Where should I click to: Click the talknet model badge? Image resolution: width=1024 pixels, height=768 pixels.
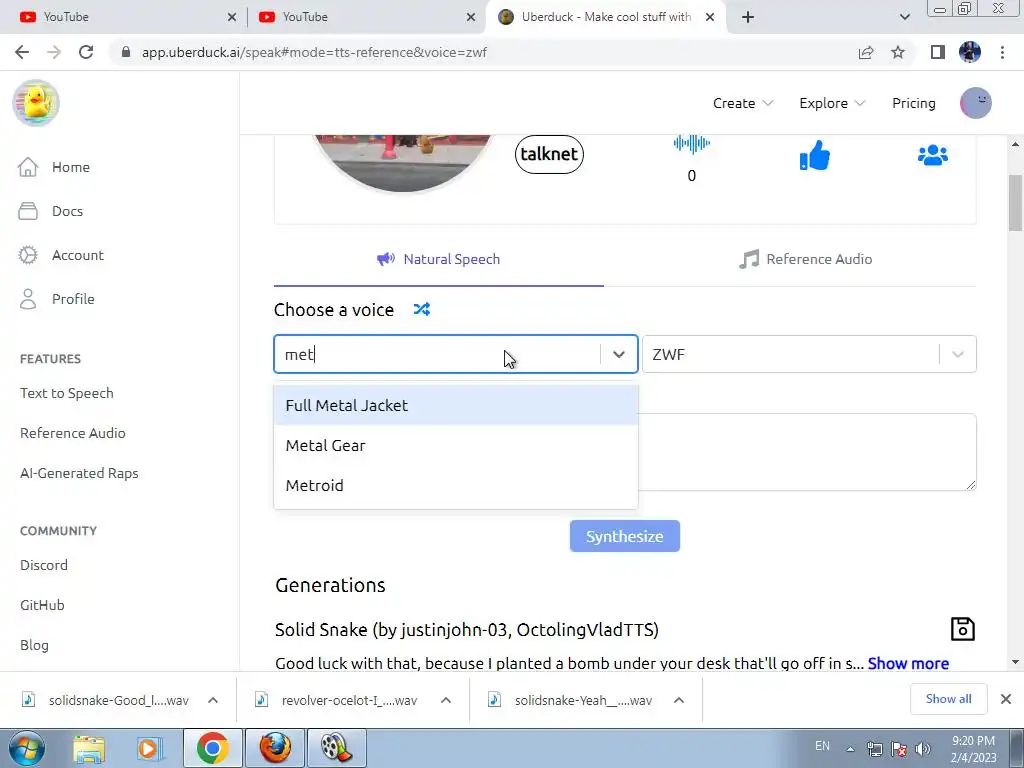coord(549,154)
